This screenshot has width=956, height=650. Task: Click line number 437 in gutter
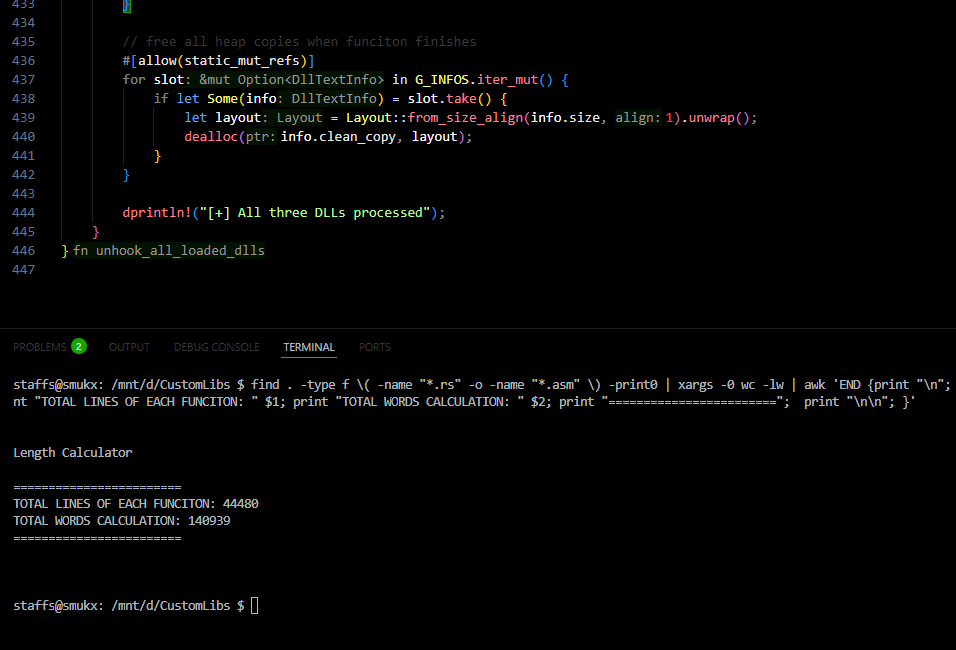(x=24, y=80)
